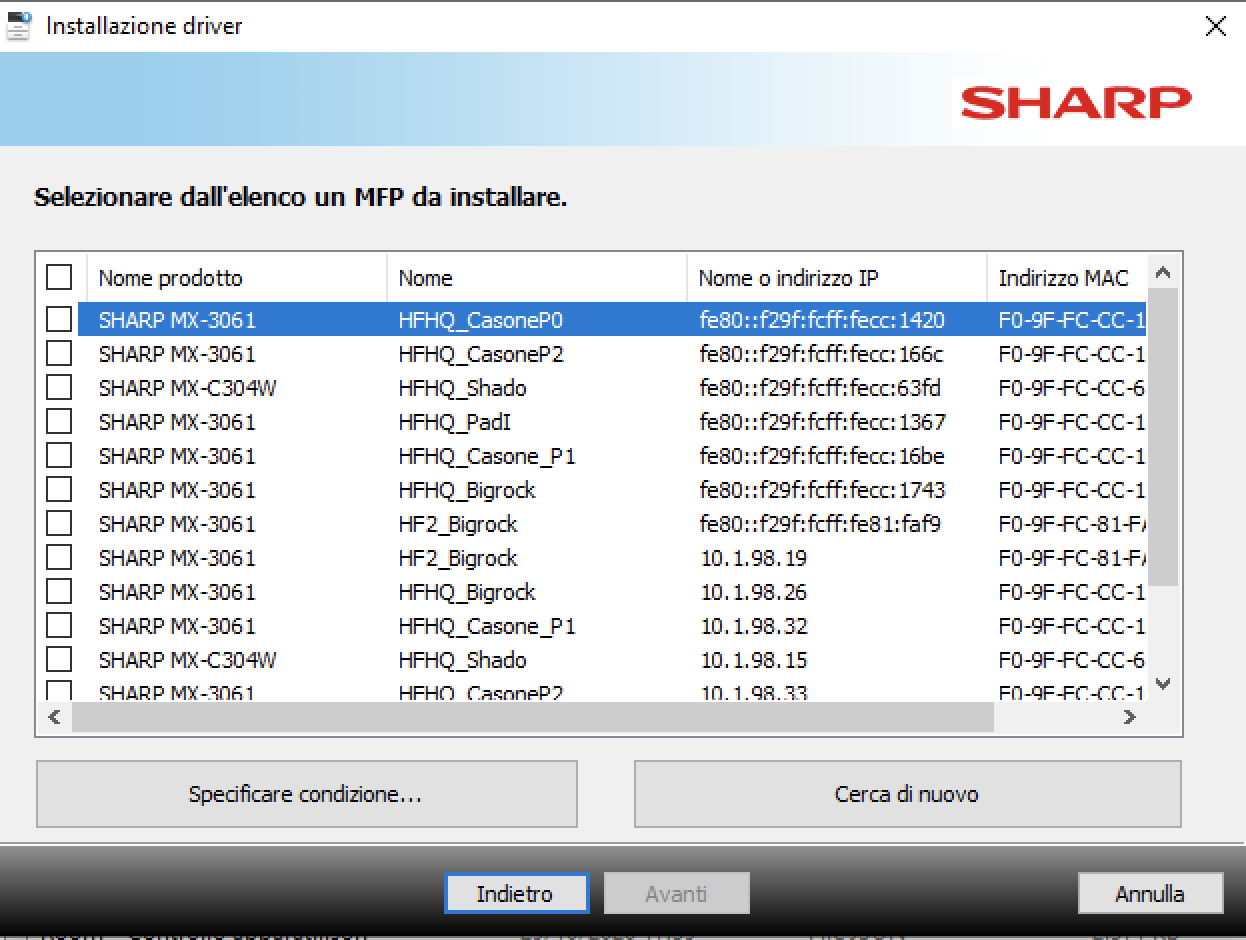Image resolution: width=1246 pixels, height=940 pixels.
Task: Cancel installation with the Annulla button
Action: point(1150,893)
